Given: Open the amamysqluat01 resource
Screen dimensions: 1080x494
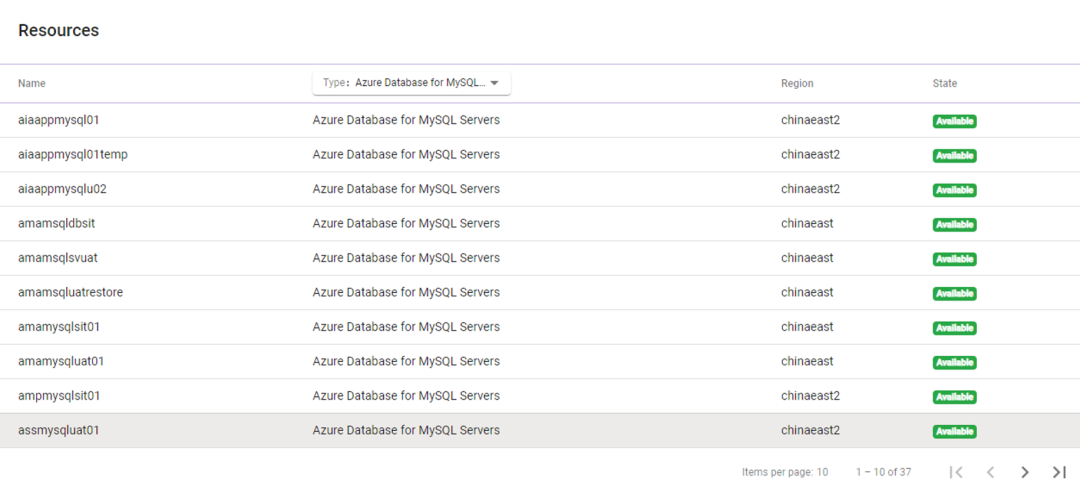Looking at the screenshot, I should click(61, 361).
